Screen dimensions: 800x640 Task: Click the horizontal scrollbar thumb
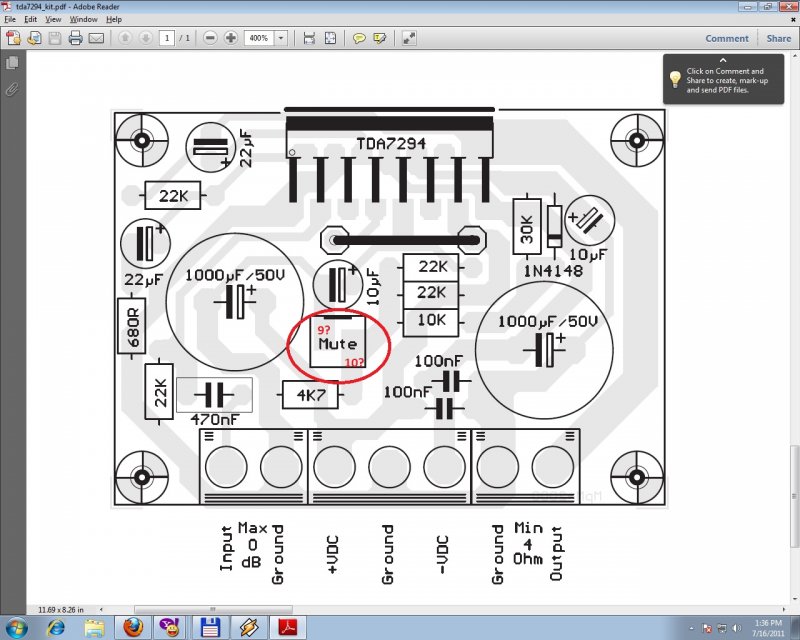pos(213,609)
